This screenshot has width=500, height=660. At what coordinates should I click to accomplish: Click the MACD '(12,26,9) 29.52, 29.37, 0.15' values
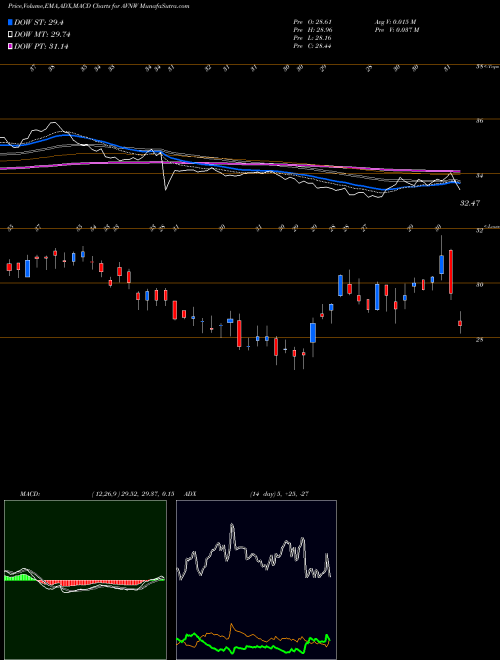[x=133, y=494]
